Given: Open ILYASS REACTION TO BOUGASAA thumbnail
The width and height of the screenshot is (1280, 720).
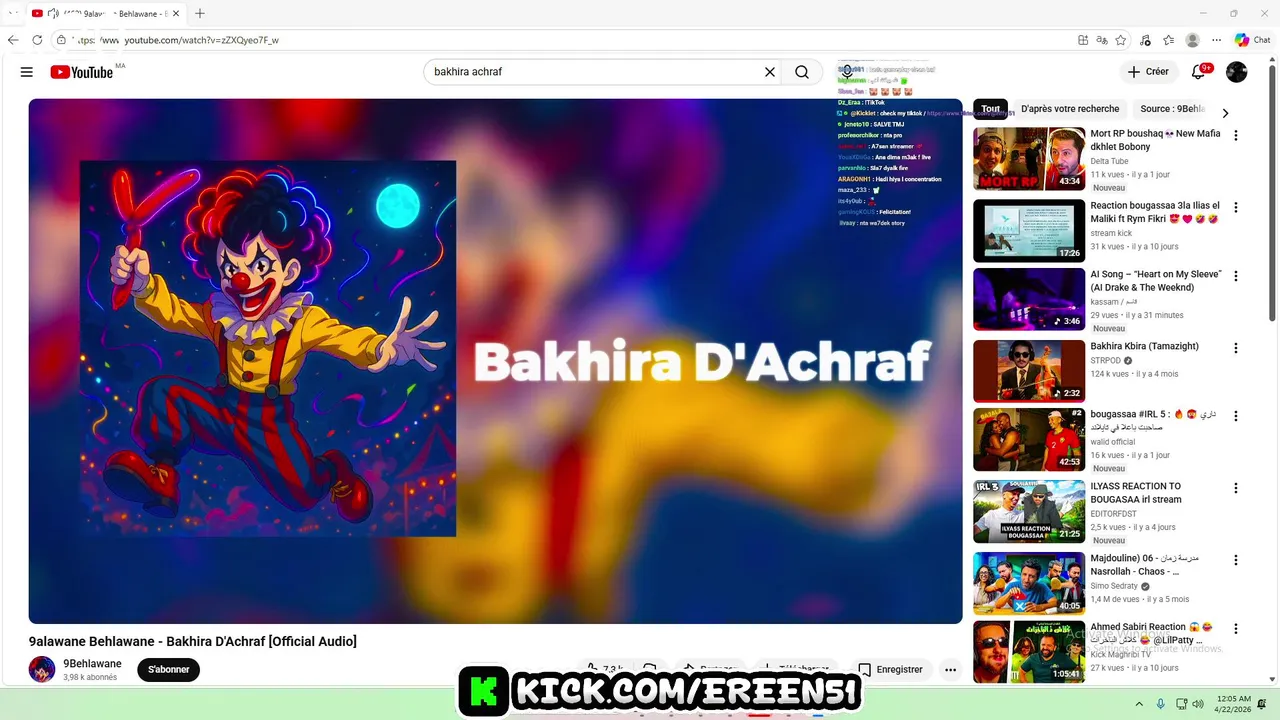Looking at the screenshot, I should point(1029,511).
